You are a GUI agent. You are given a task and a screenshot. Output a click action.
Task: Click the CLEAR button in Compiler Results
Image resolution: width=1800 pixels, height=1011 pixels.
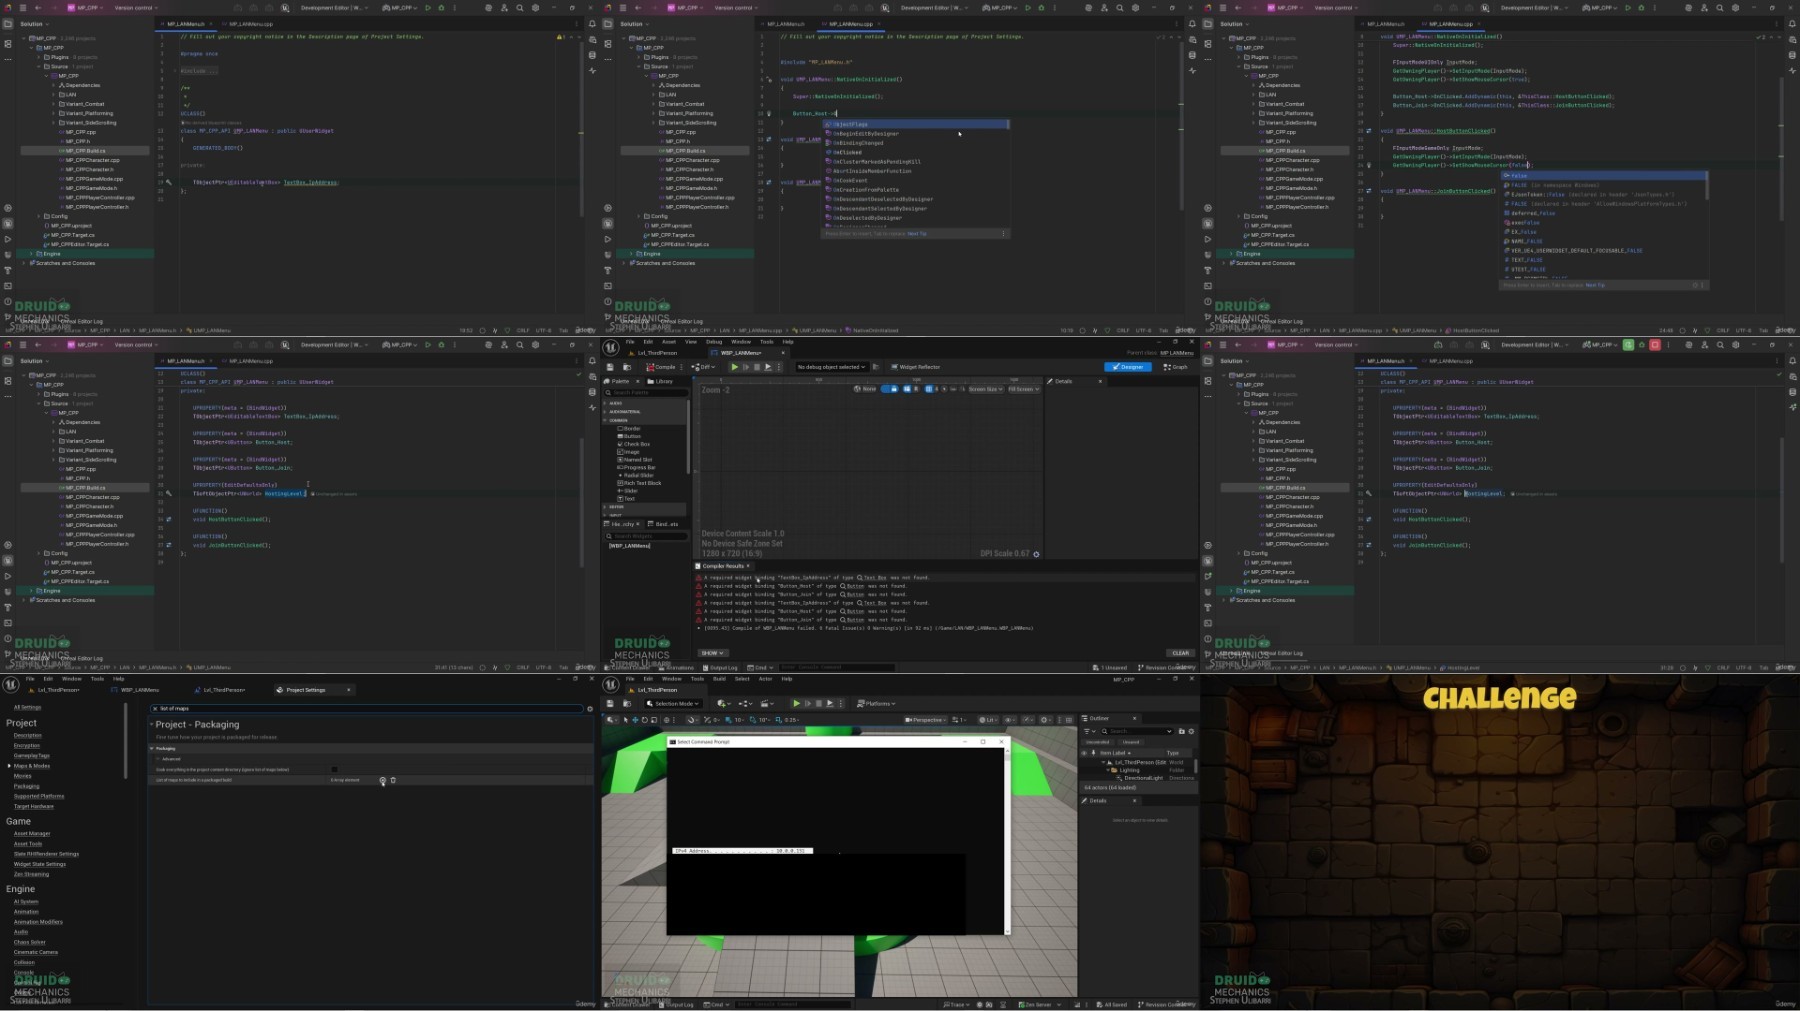[1181, 653]
